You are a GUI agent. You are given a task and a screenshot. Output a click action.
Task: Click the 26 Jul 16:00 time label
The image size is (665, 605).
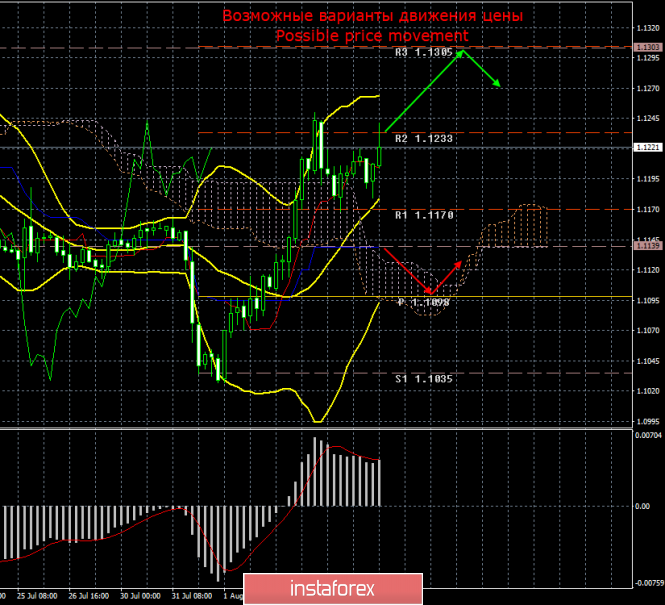tap(89, 596)
